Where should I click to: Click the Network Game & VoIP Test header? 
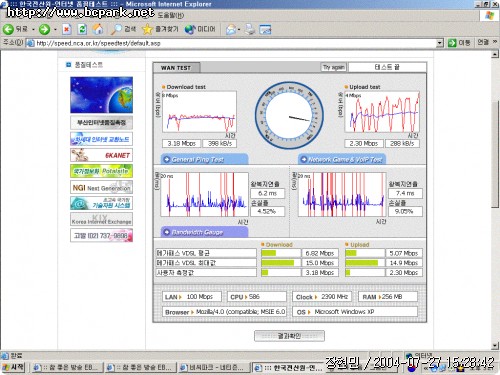click(x=342, y=159)
